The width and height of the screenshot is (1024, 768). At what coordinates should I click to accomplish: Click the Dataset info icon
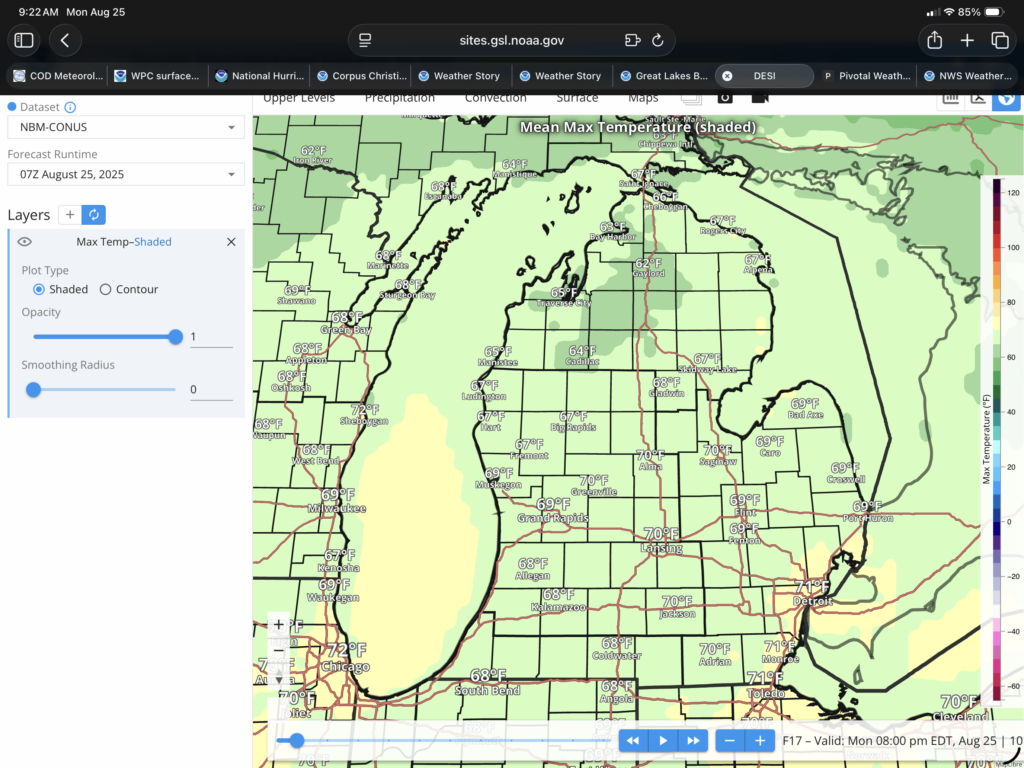[x=70, y=107]
